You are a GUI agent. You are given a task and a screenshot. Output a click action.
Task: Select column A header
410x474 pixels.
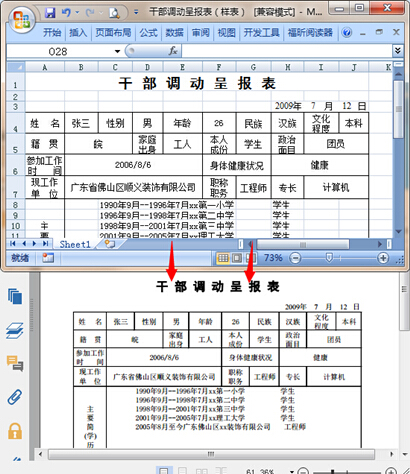click(x=45, y=67)
